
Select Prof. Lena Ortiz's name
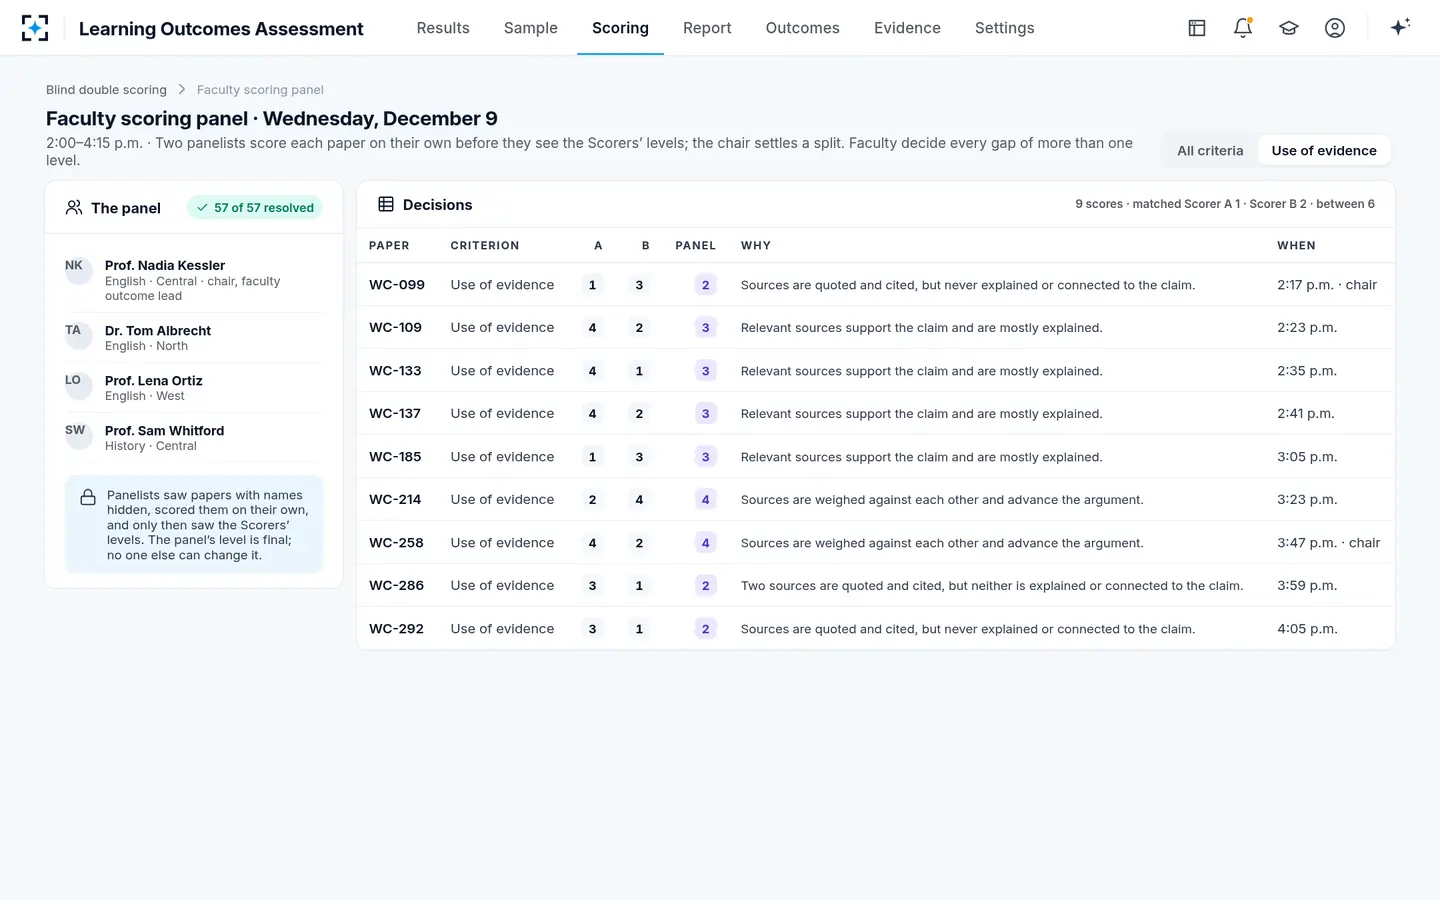click(154, 381)
